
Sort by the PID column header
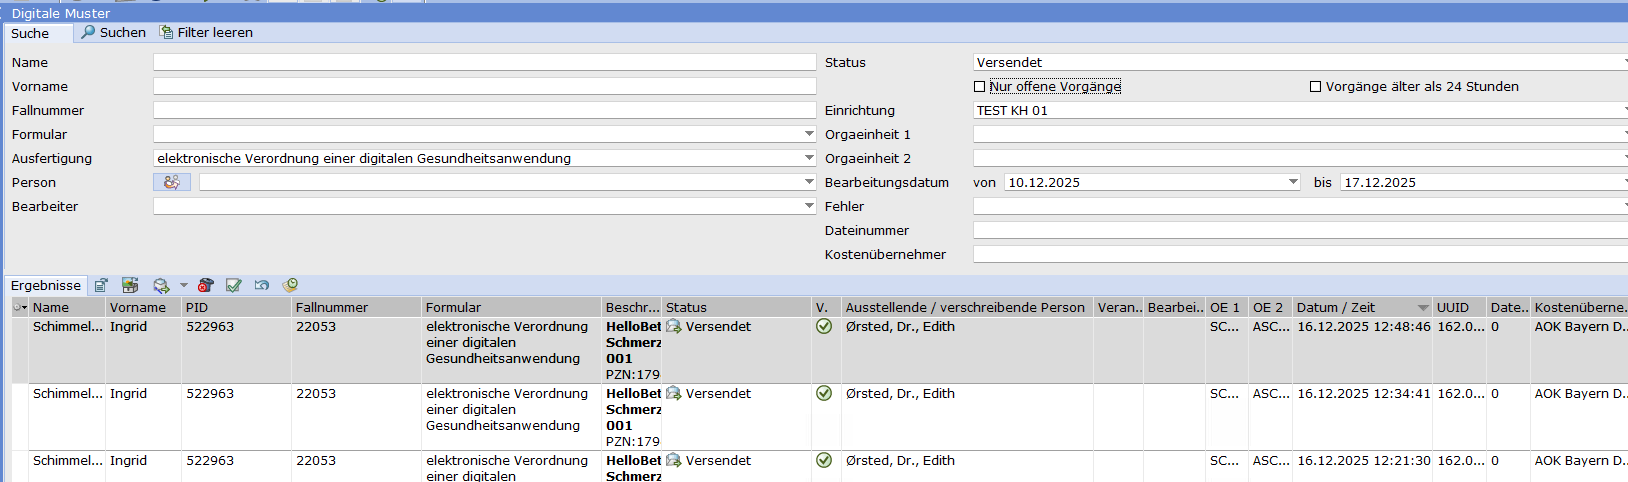pyautogui.click(x=236, y=308)
